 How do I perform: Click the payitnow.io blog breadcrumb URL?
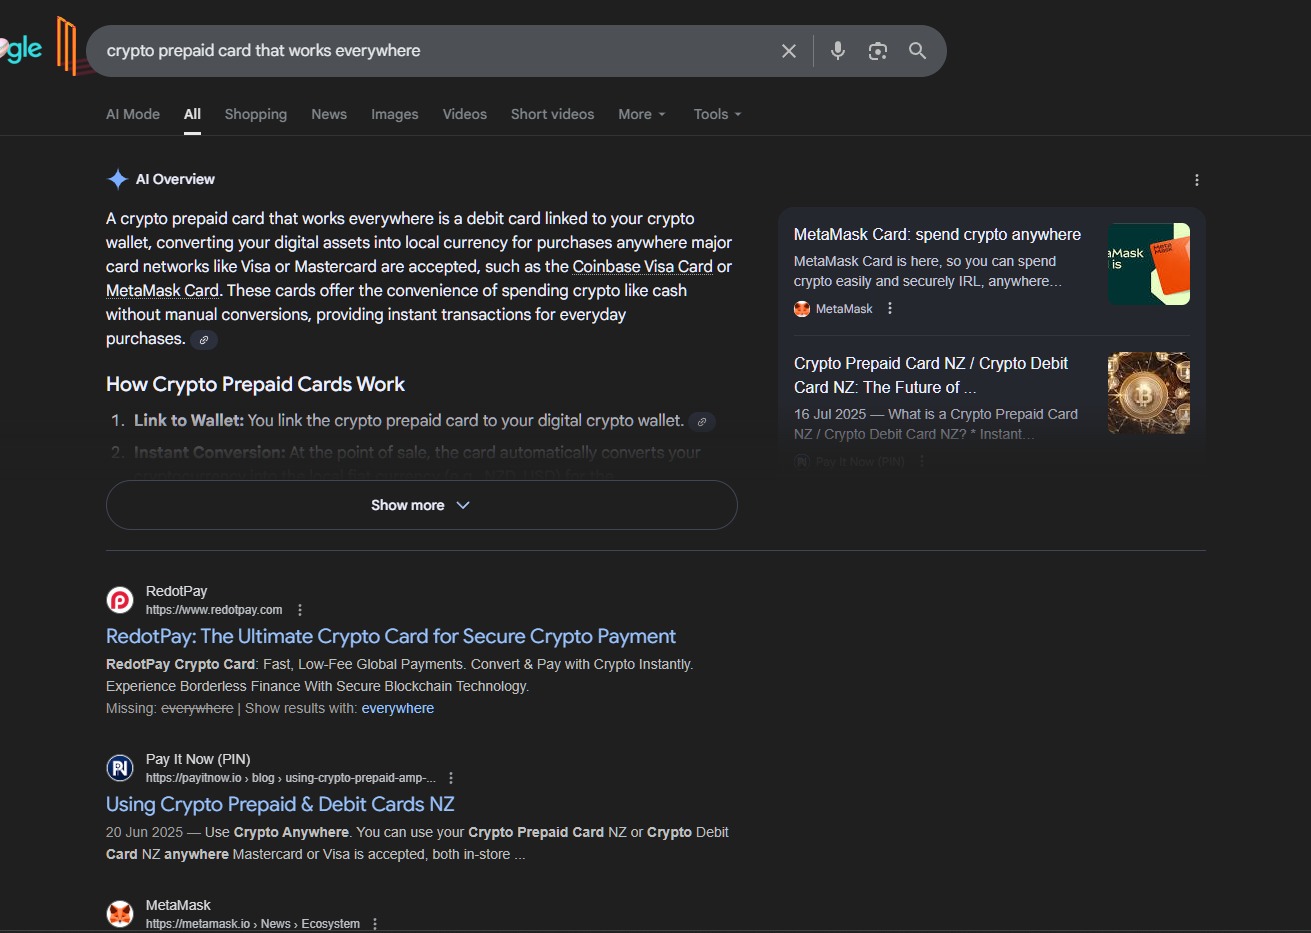pos(291,778)
